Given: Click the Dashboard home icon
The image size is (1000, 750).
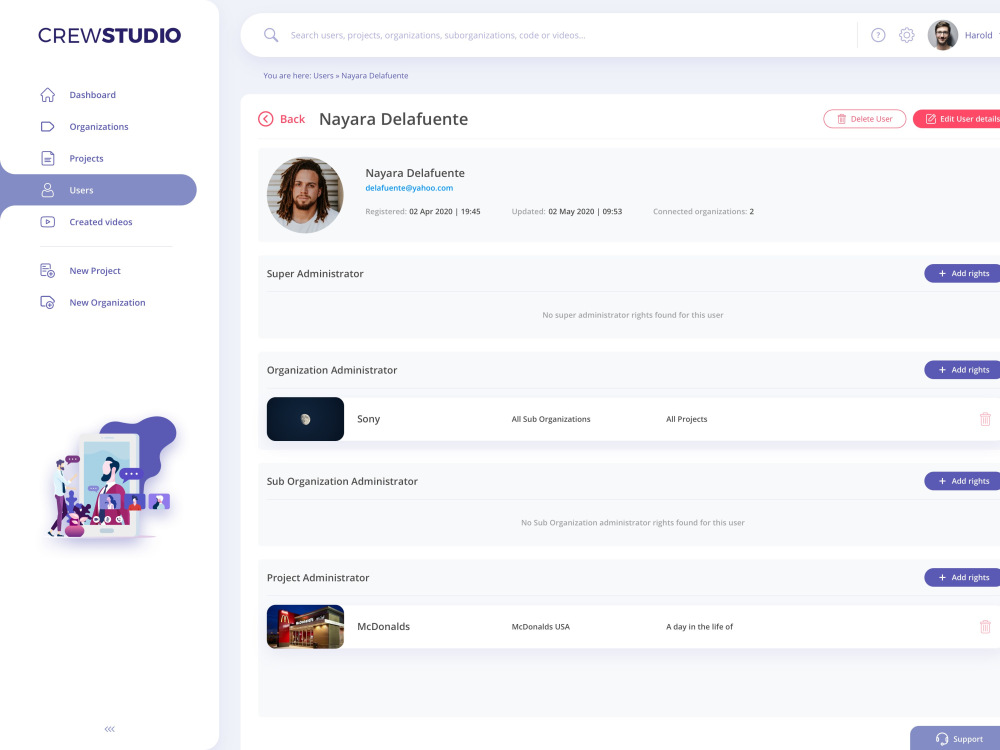Looking at the screenshot, I should (48, 95).
